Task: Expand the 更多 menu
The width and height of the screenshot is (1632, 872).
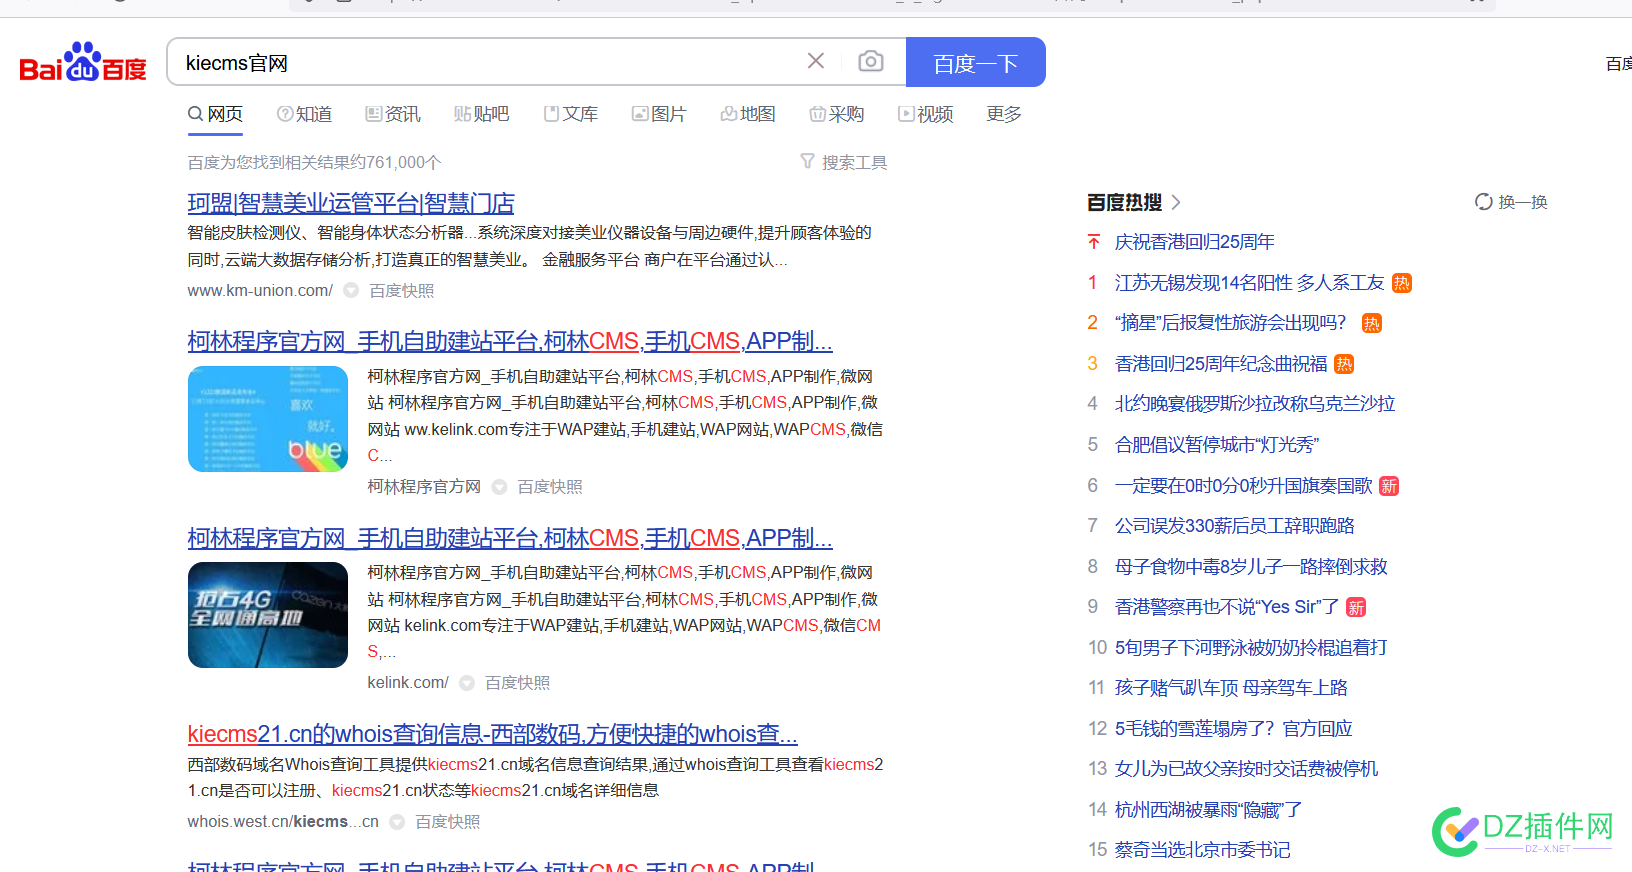Action: tap(1004, 114)
